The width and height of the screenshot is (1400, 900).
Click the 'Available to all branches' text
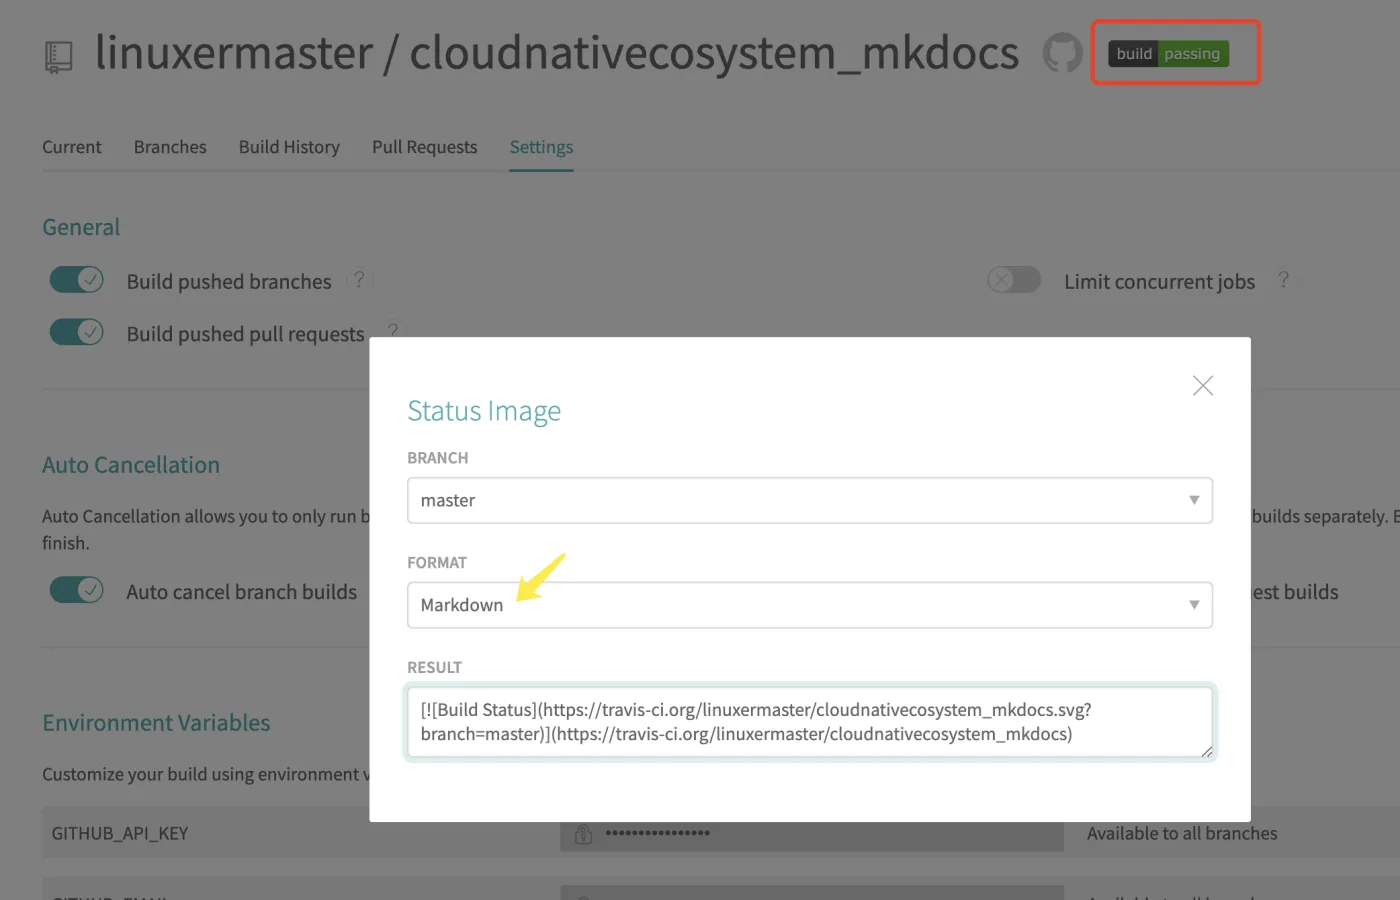coord(1182,833)
